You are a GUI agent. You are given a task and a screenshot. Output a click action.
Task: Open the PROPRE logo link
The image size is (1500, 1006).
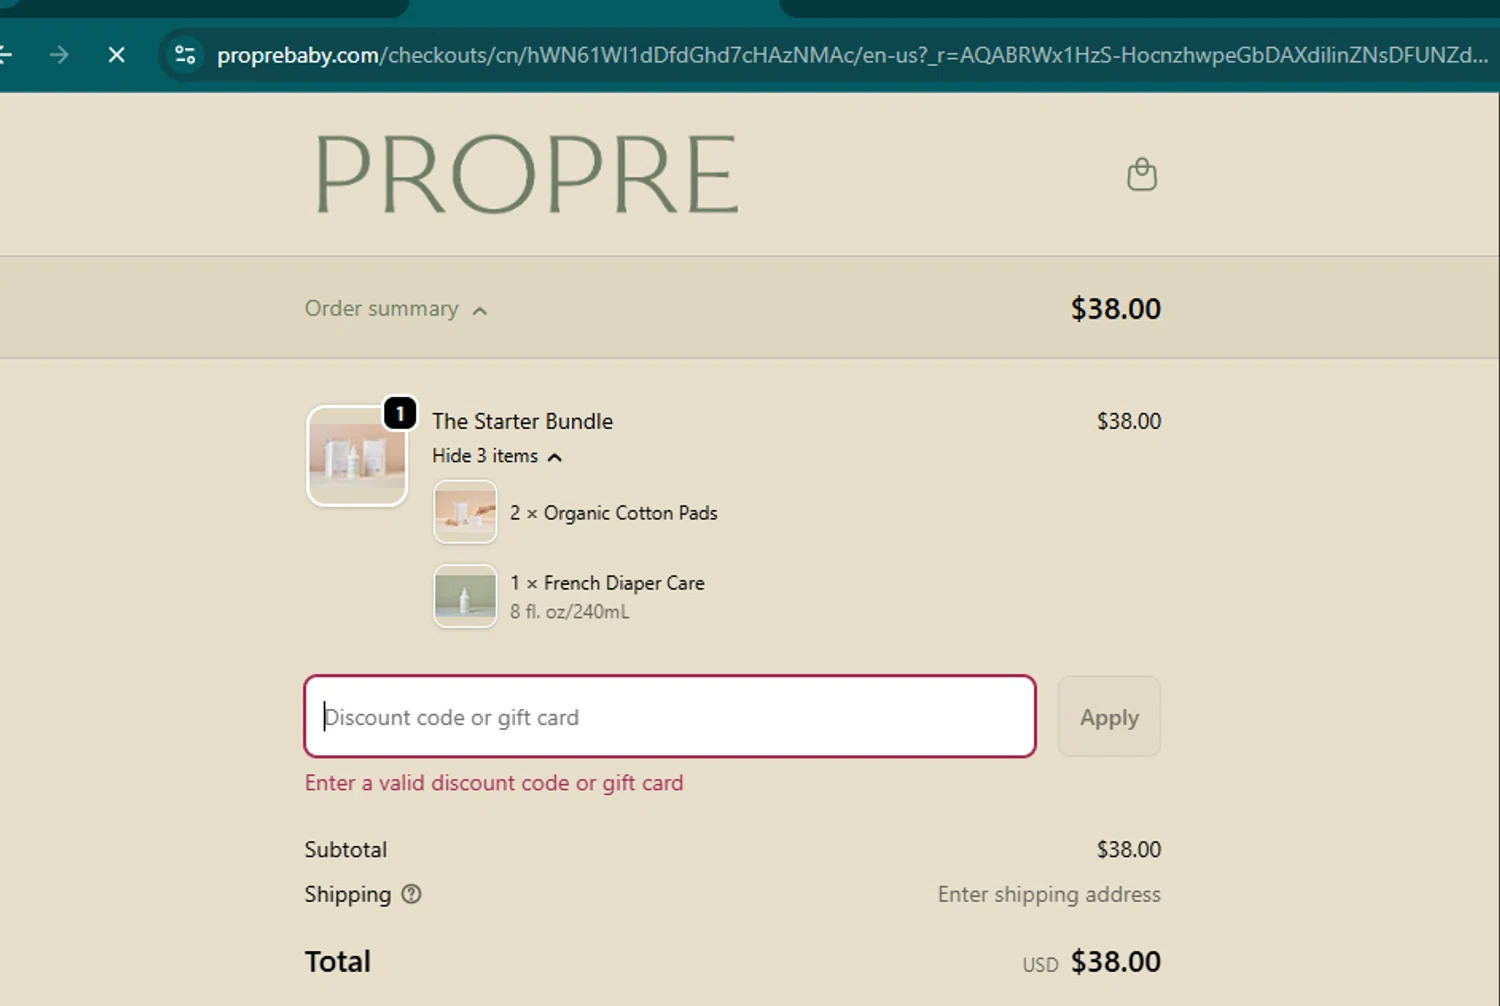pos(527,175)
